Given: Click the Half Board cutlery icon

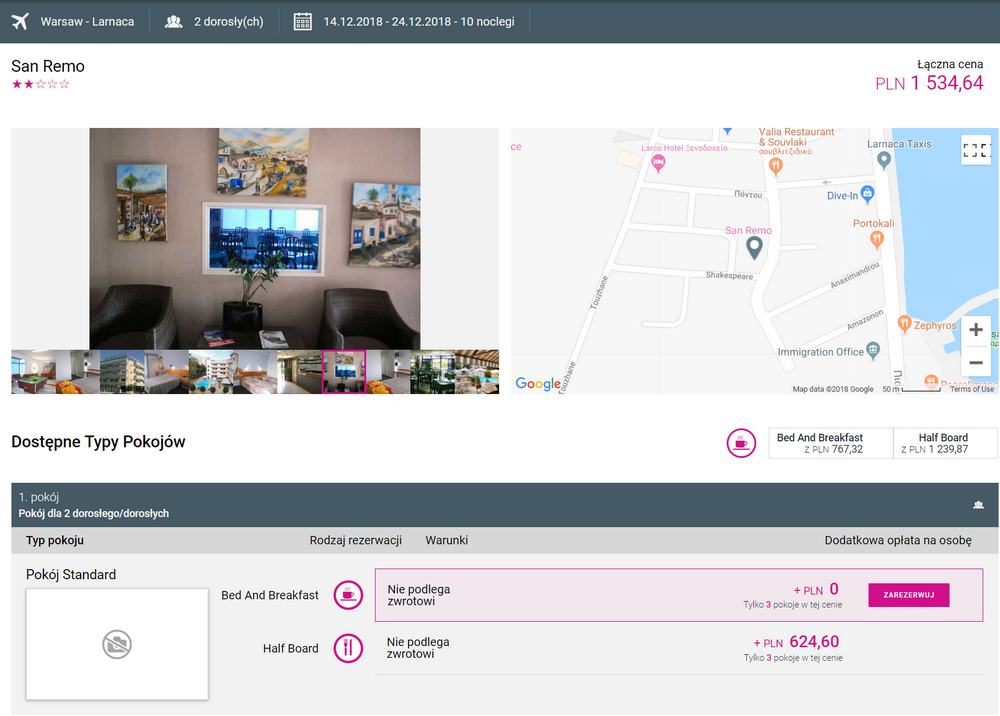Looking at the screenshot, I should [348, 648].
